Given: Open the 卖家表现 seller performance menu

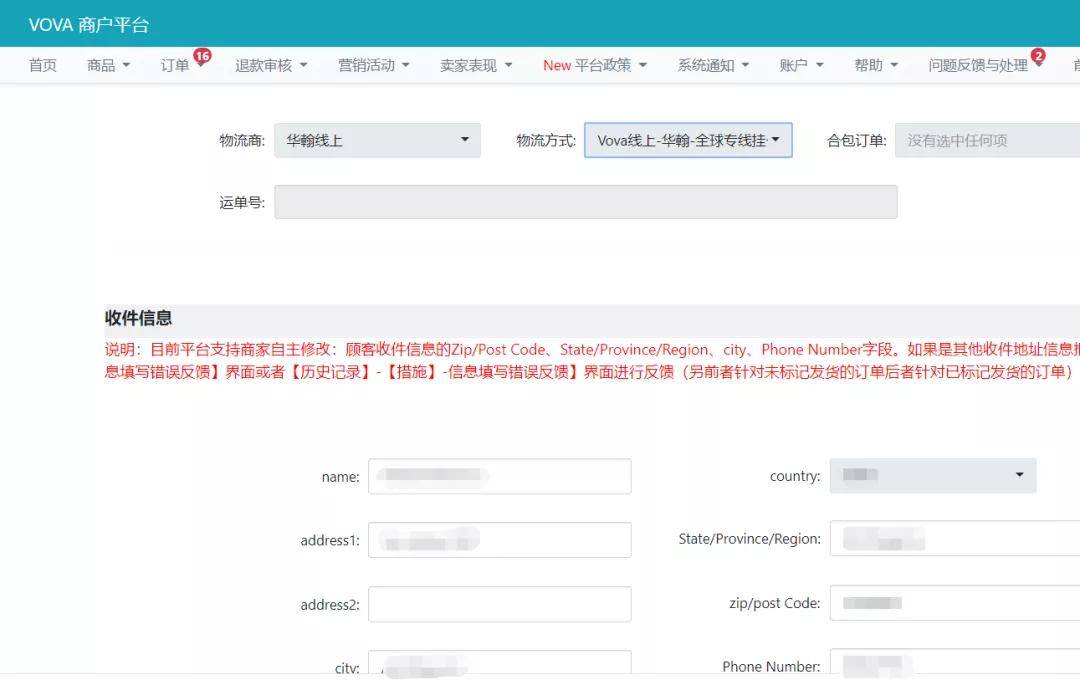Looking at the screenshot, I should coord(476,65).
